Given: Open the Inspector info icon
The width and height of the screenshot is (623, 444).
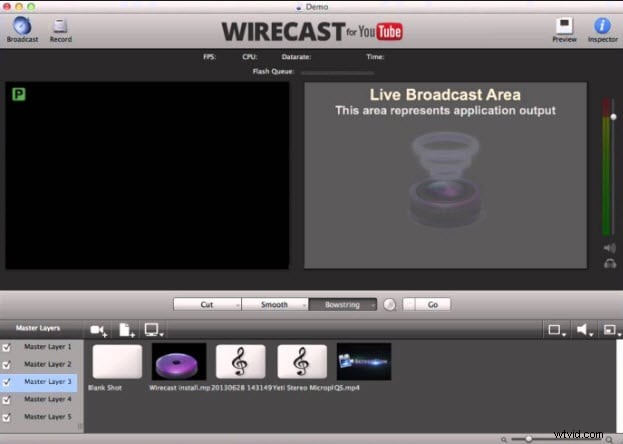Looking at the screenshot, I should coord(602,26).
